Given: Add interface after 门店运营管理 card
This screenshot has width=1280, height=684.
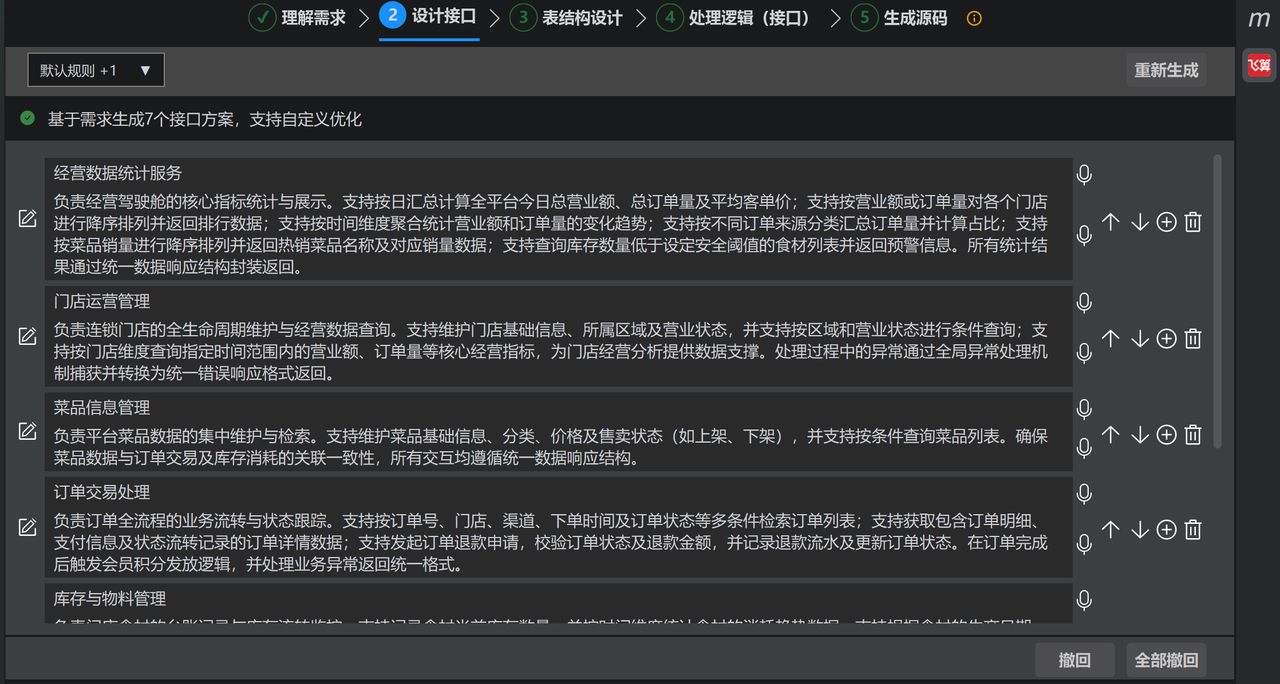Looking at the screenshot, I should [x=1166, y=339].
